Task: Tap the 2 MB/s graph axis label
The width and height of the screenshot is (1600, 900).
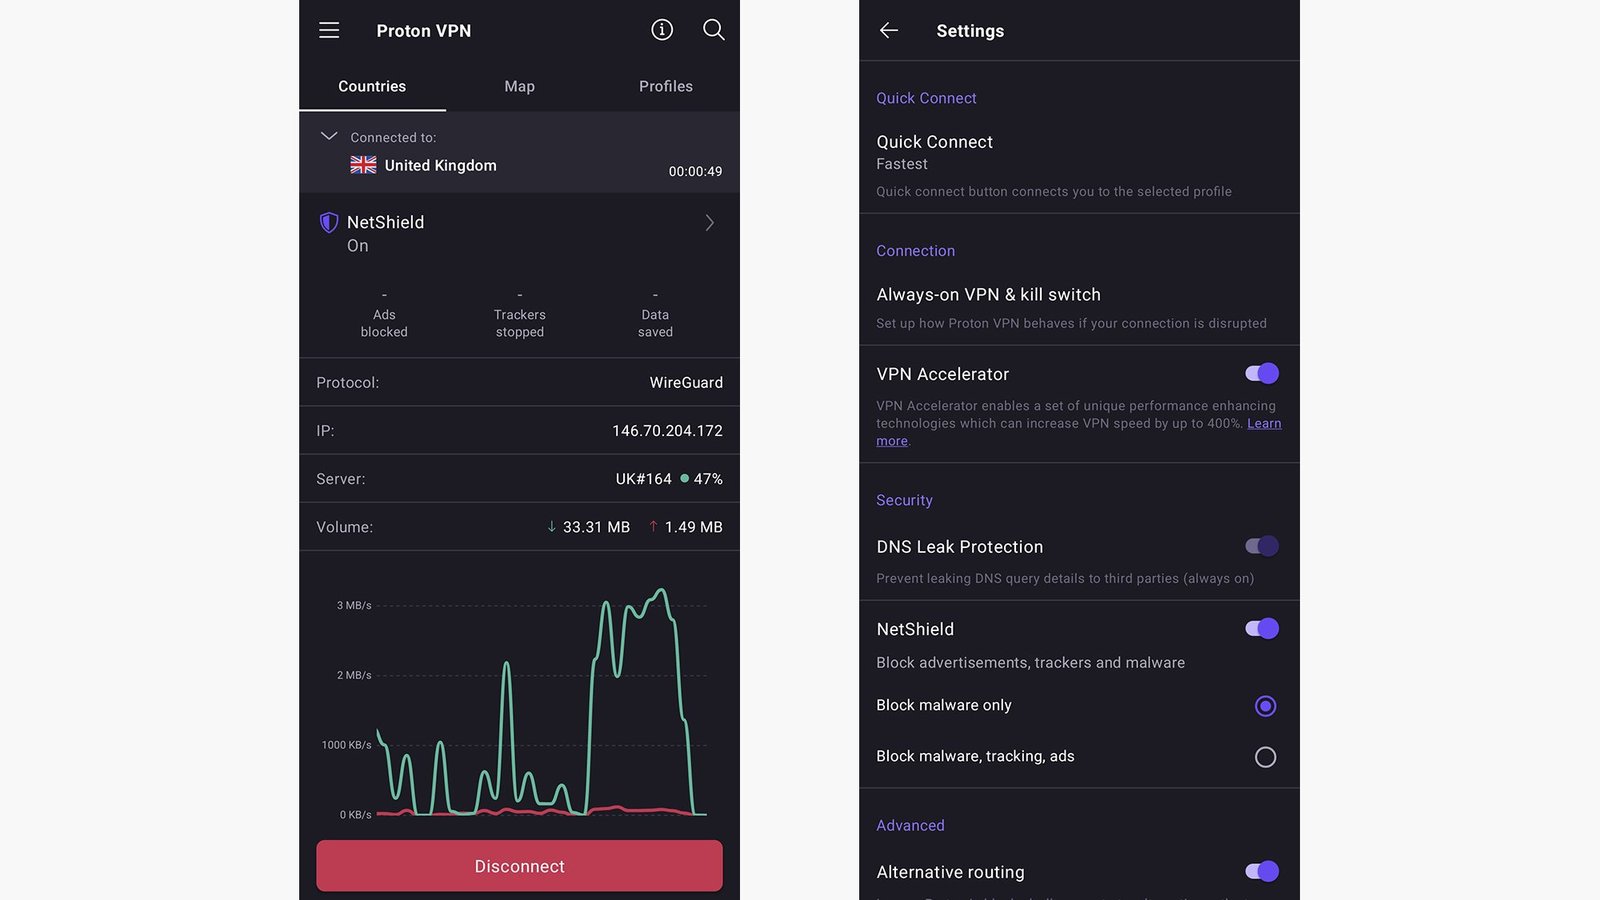Action: click(354, 675)
